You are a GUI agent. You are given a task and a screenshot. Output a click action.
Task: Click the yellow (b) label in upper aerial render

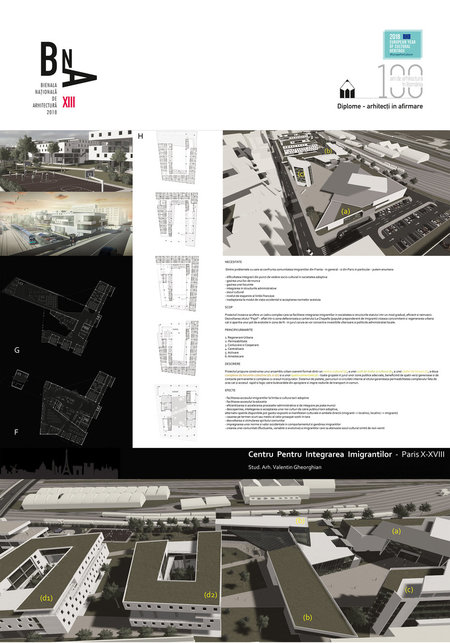[x=328, y=150]
